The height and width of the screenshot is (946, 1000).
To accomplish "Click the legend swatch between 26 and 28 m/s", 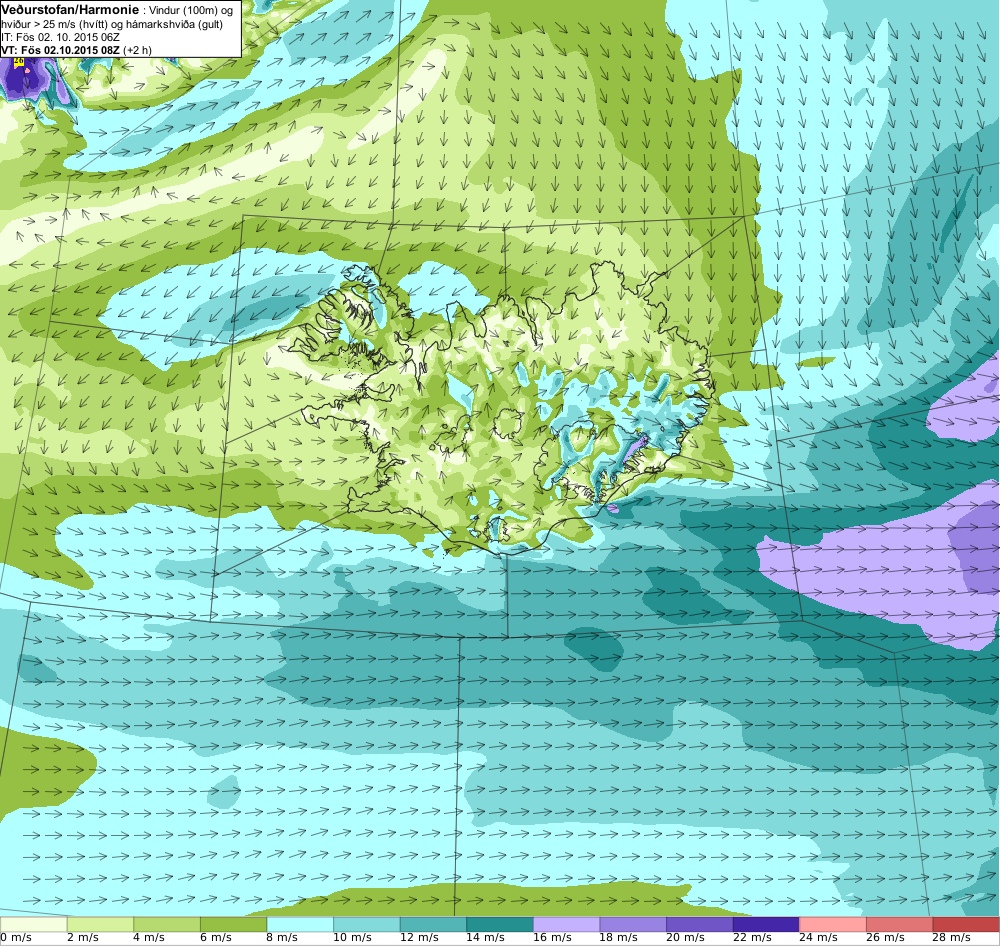I will [x=900, y=924].
